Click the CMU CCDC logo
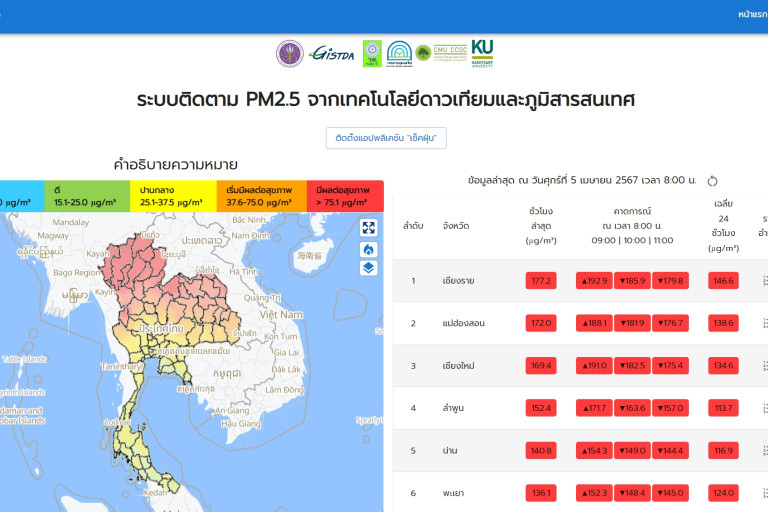This screenshot has width=768, height=512. coord(441,53)
